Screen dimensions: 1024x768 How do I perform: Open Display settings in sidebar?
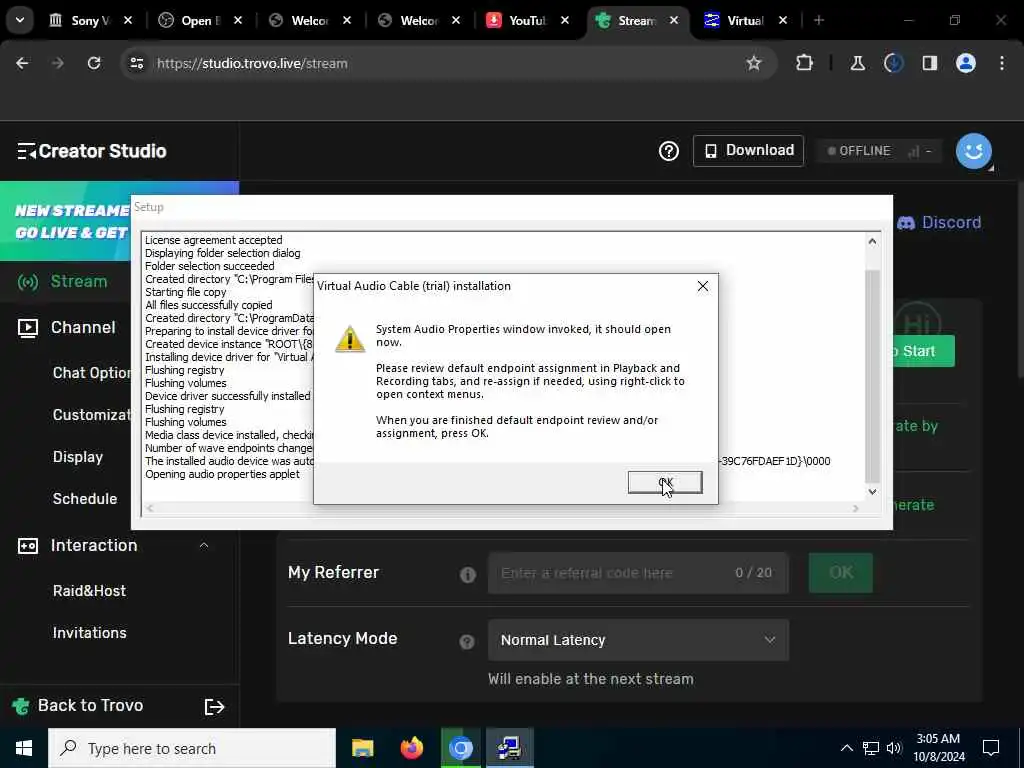click(x=78, y=456)
